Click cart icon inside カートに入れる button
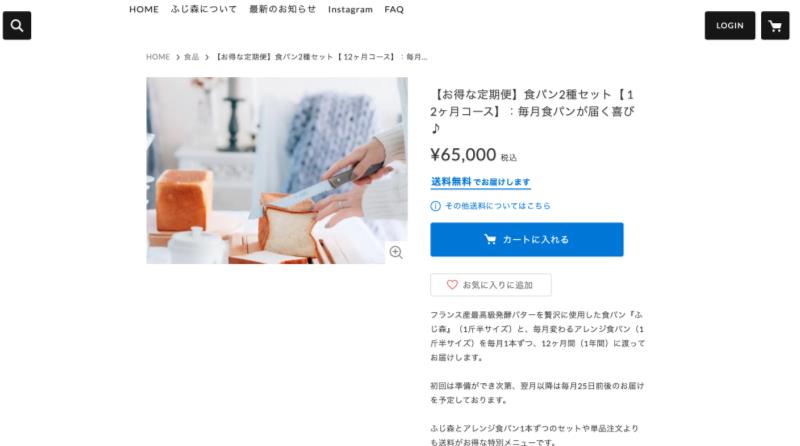 click(x=490, y=239)
